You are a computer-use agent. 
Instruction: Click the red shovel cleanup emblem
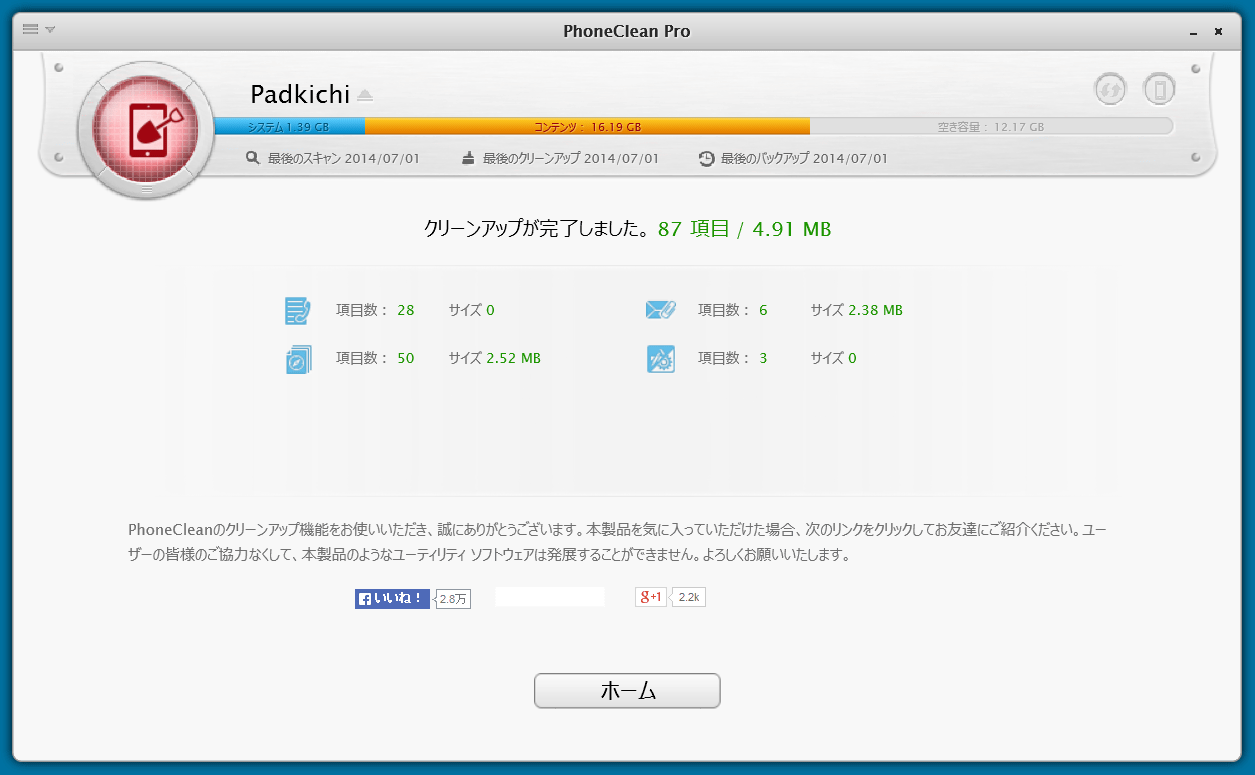[x=146, y=128]
